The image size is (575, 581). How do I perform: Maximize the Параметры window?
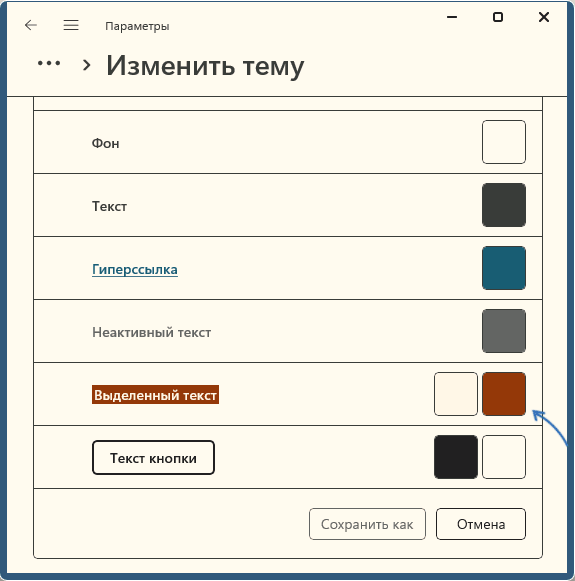[x=498, y=17]
